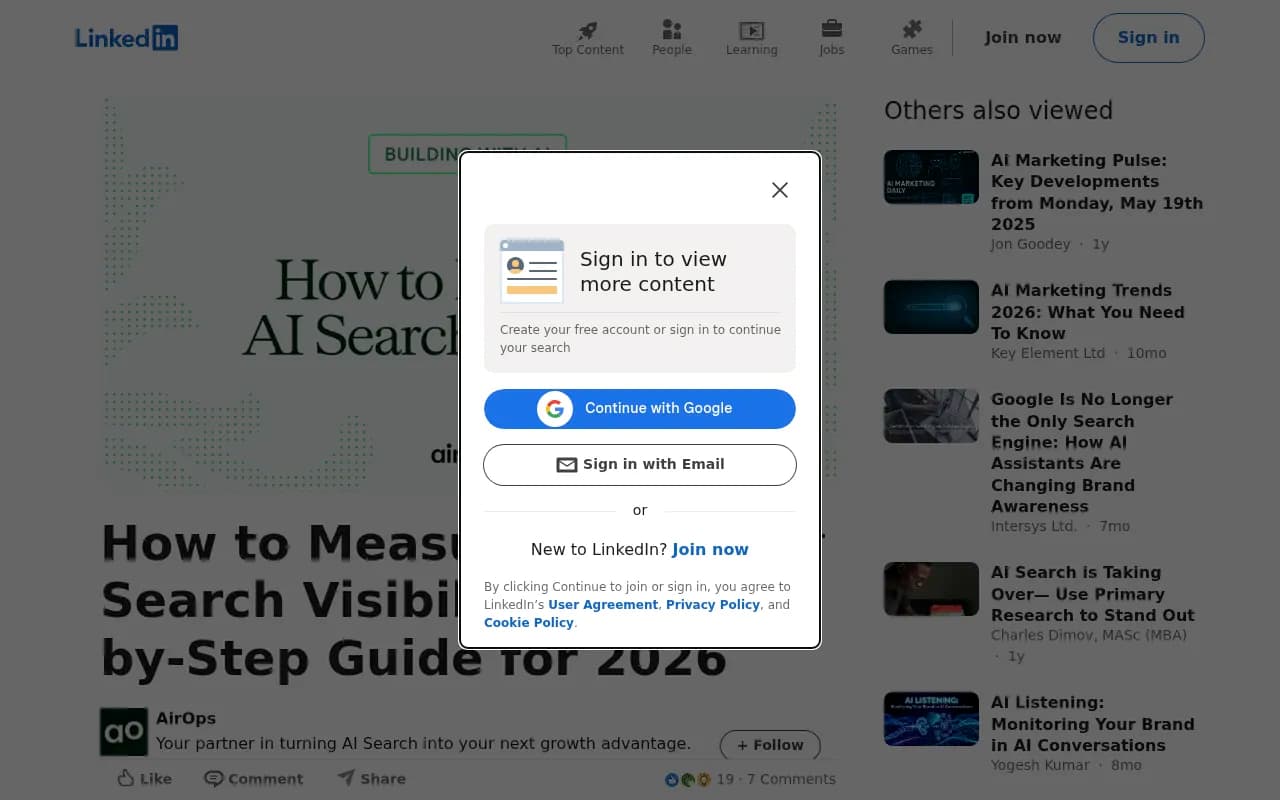Viewport: 1280px width, 800px height.
Task: Click the Google logo in Continue button
Action: point(555,409)
